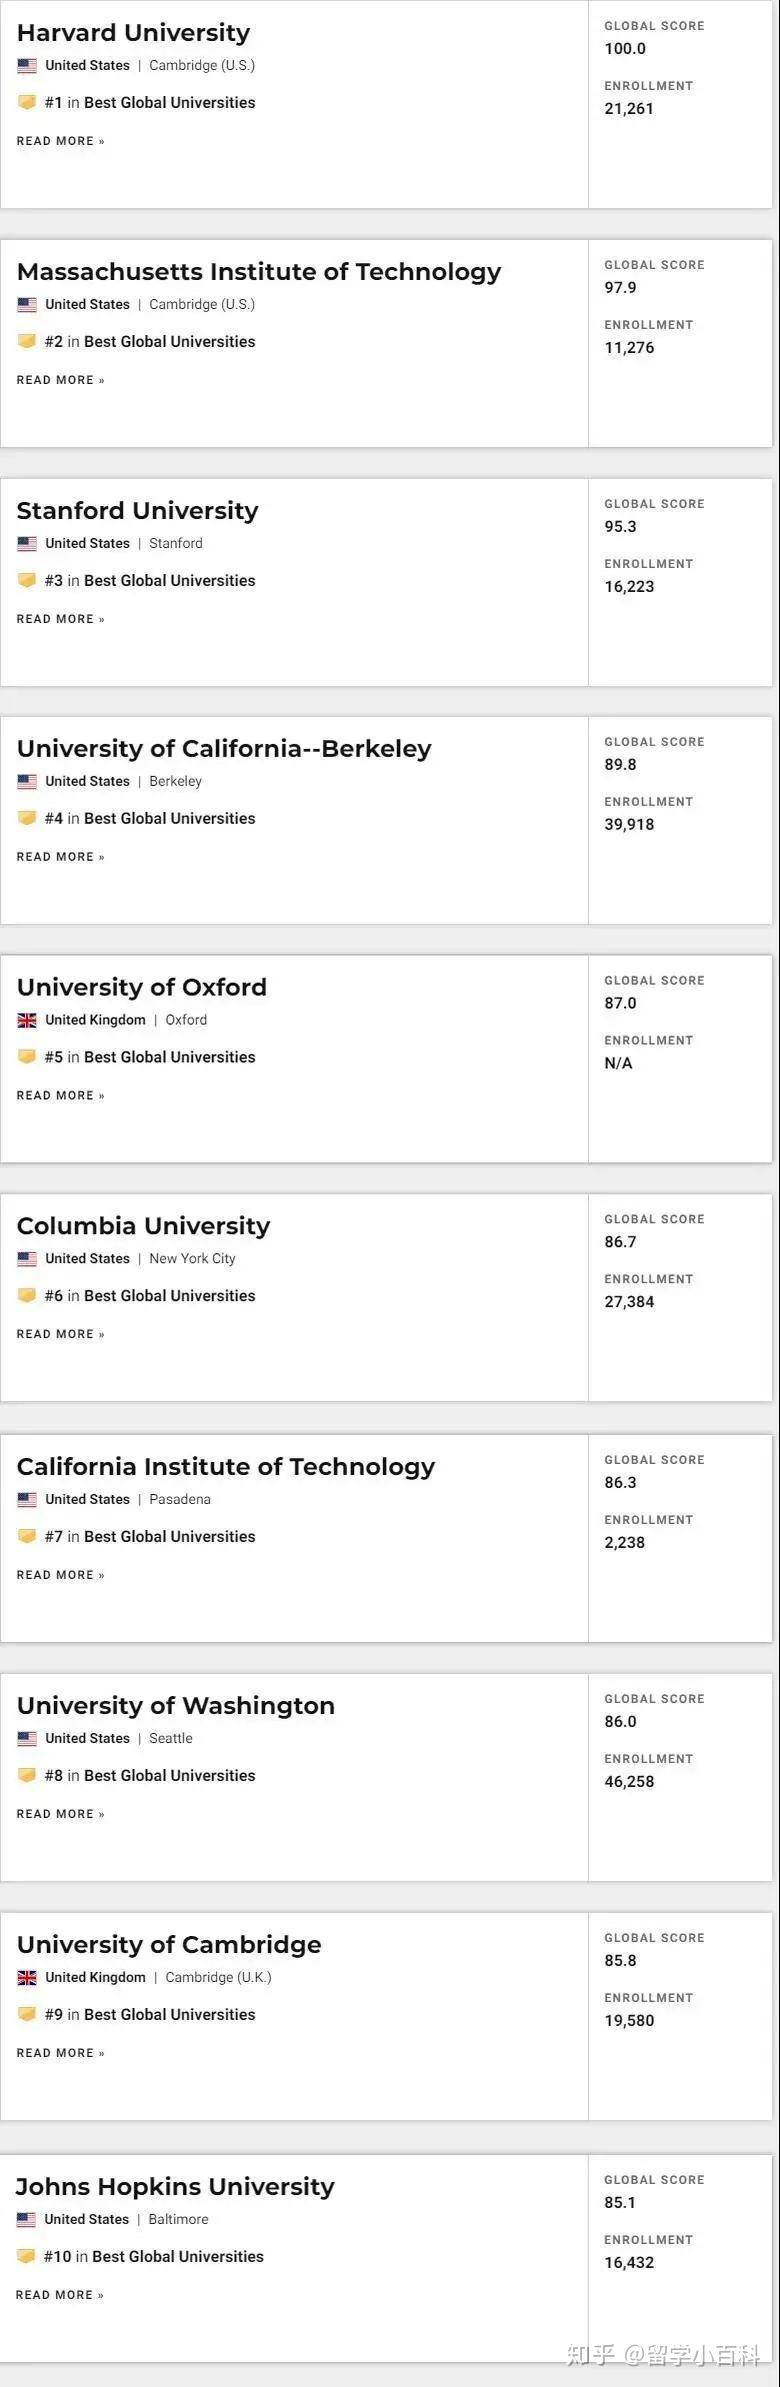Open the University of Washington heading
The width and height of the screenshot is (780, 2387).
(176, 1706)
